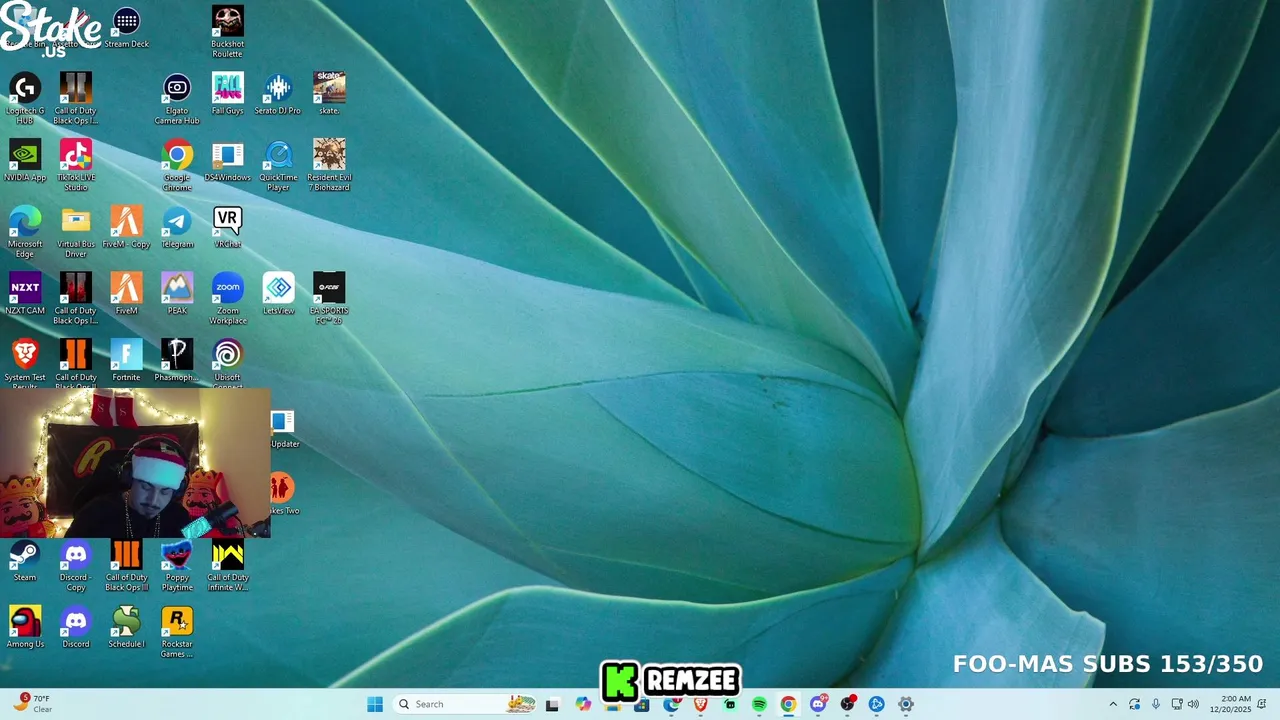Select the webcam overlay thumbnail
The height and width of the screenshot is (720, 1280).
pyautogui.click(x=135, y=464)
